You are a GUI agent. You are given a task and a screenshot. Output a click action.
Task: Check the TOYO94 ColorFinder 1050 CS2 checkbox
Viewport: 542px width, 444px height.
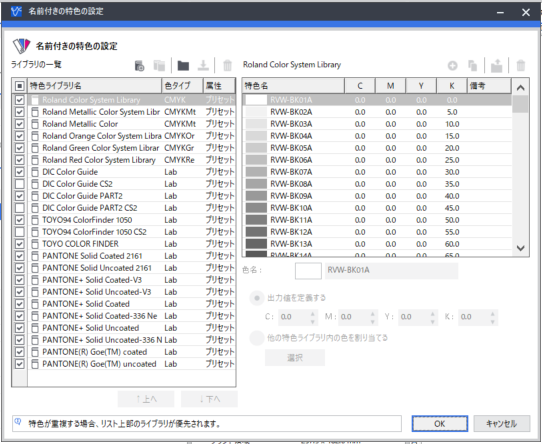tap(20, 232)
